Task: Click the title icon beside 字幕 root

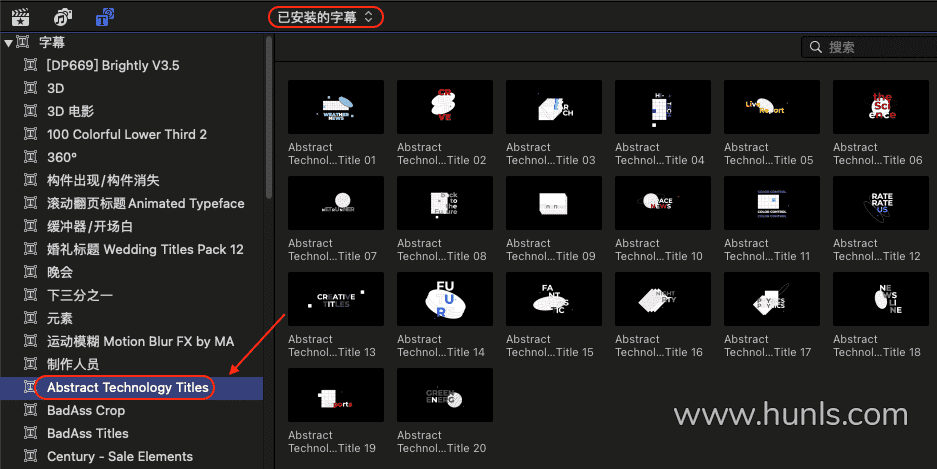Action: click(x=23, y=42)
